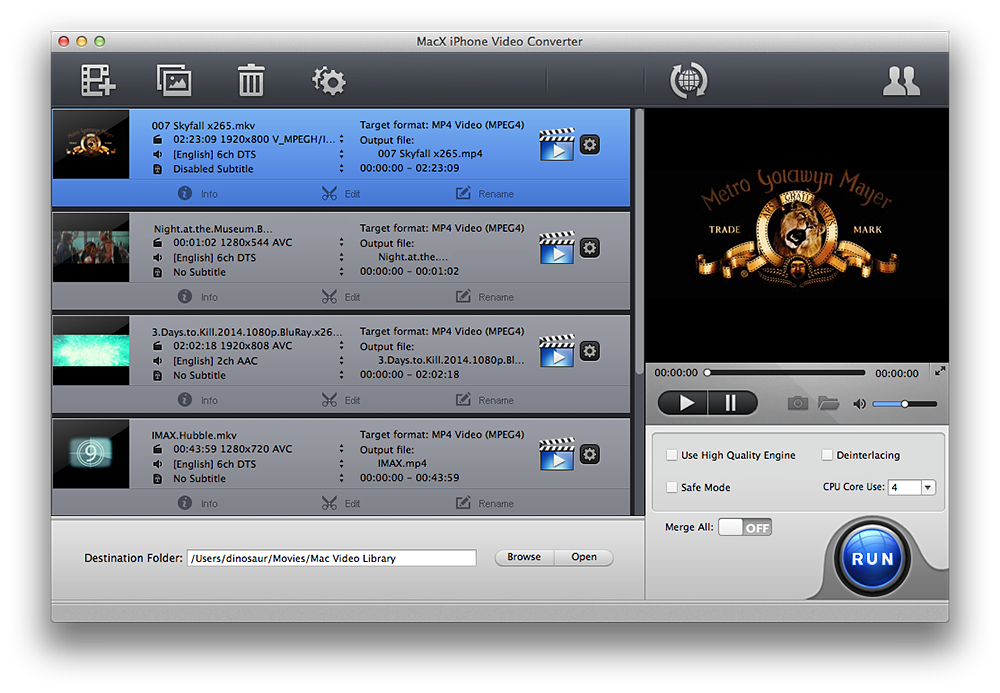Screen dimensions: 1000x693
Task: Enable Use High Quality Engine checkbox
Action: (x=672, y=455)
